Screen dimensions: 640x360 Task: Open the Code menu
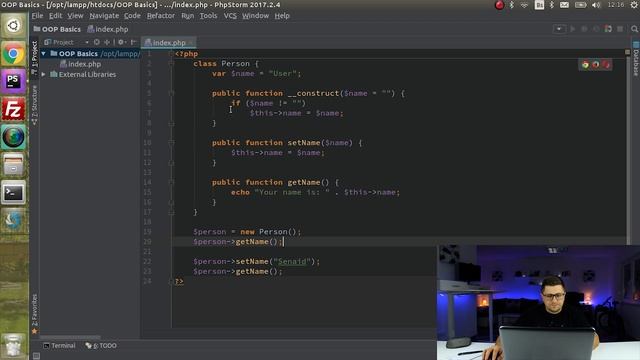click(x=132, y=16)
